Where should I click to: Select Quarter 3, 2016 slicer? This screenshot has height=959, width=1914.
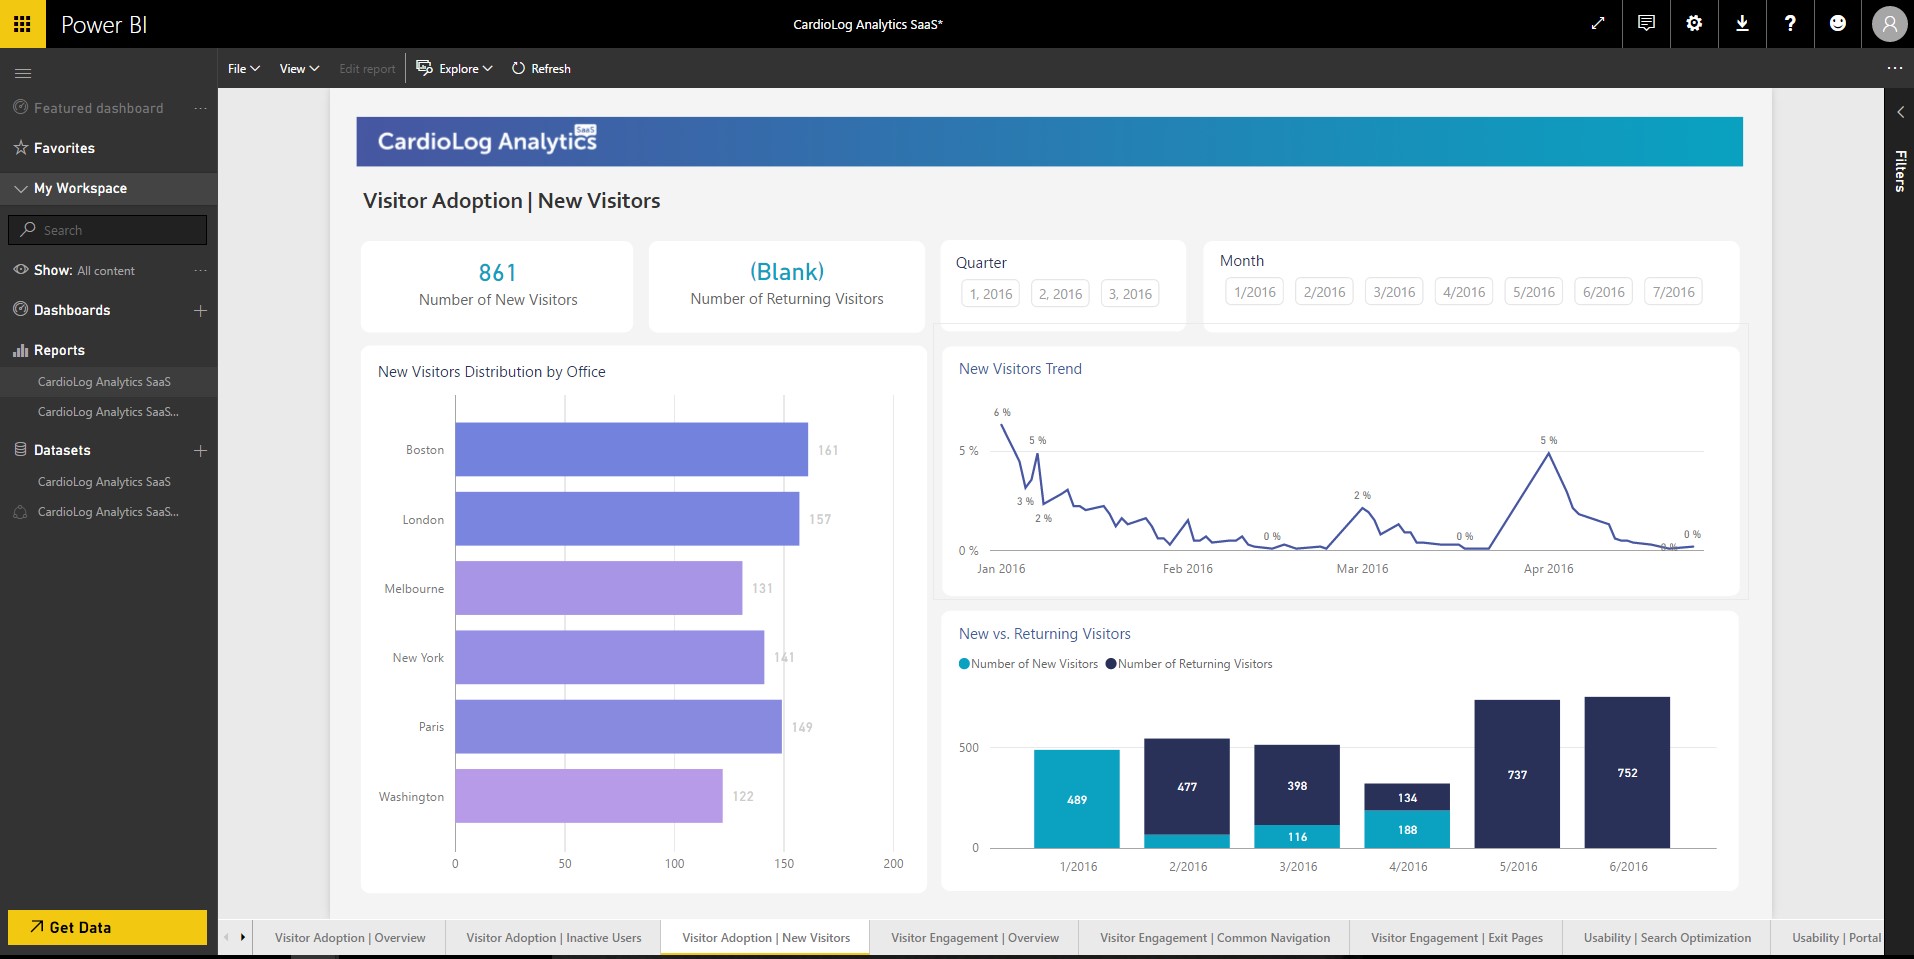pos(1130,294)
